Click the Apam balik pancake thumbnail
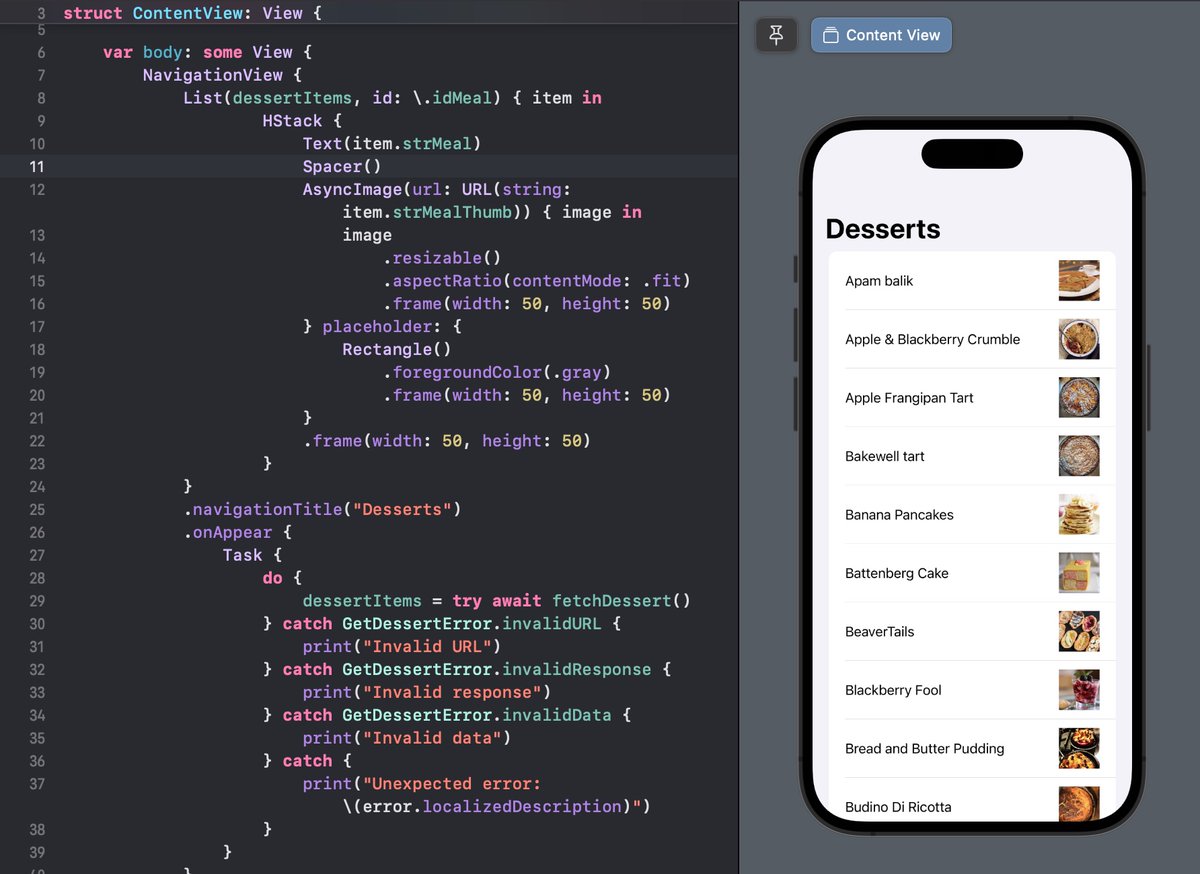 [1079, 281]
